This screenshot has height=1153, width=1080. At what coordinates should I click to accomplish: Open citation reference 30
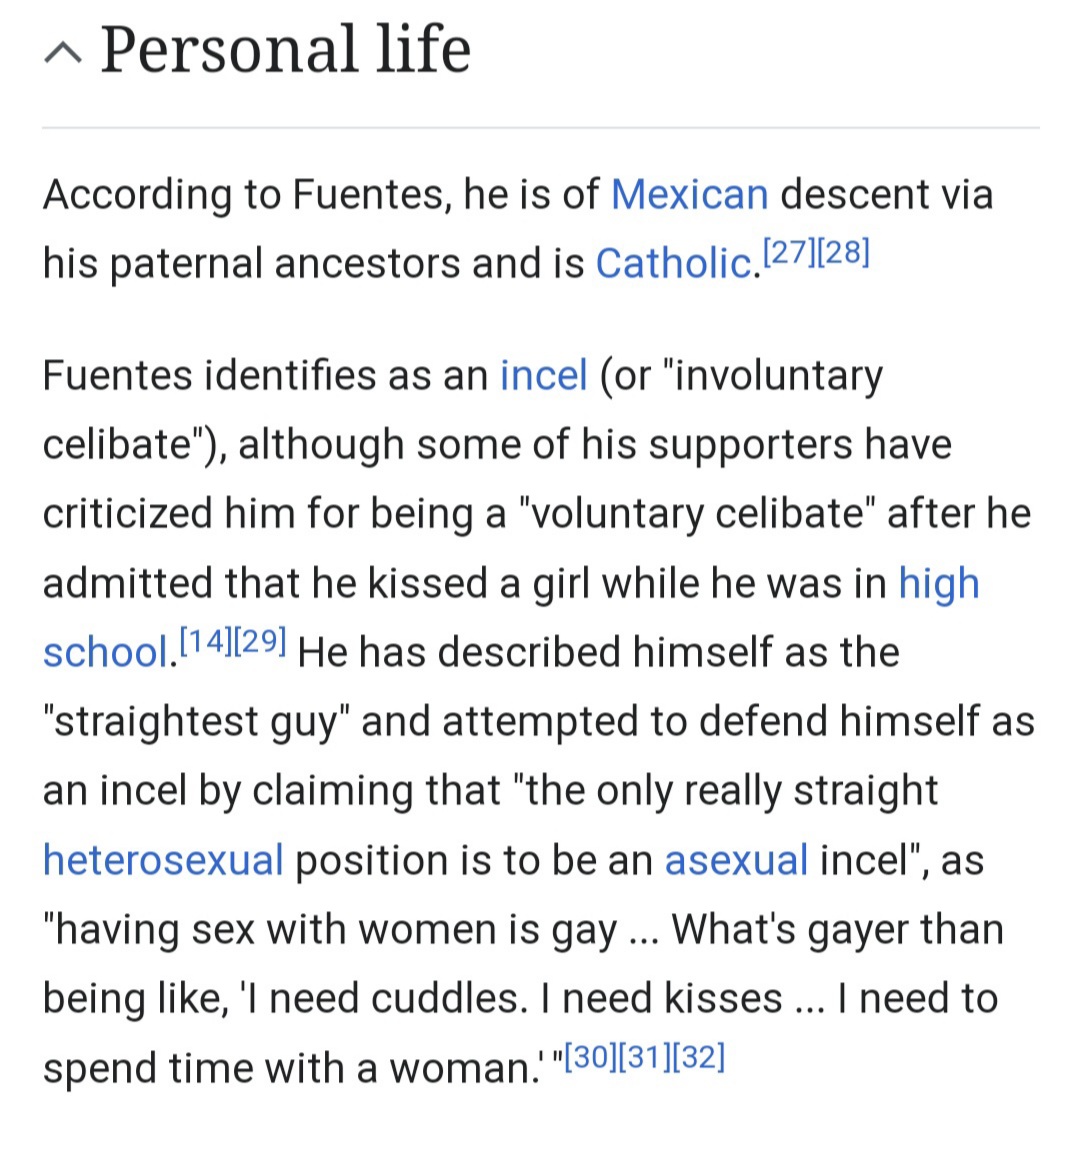[x=591, y=1057]
